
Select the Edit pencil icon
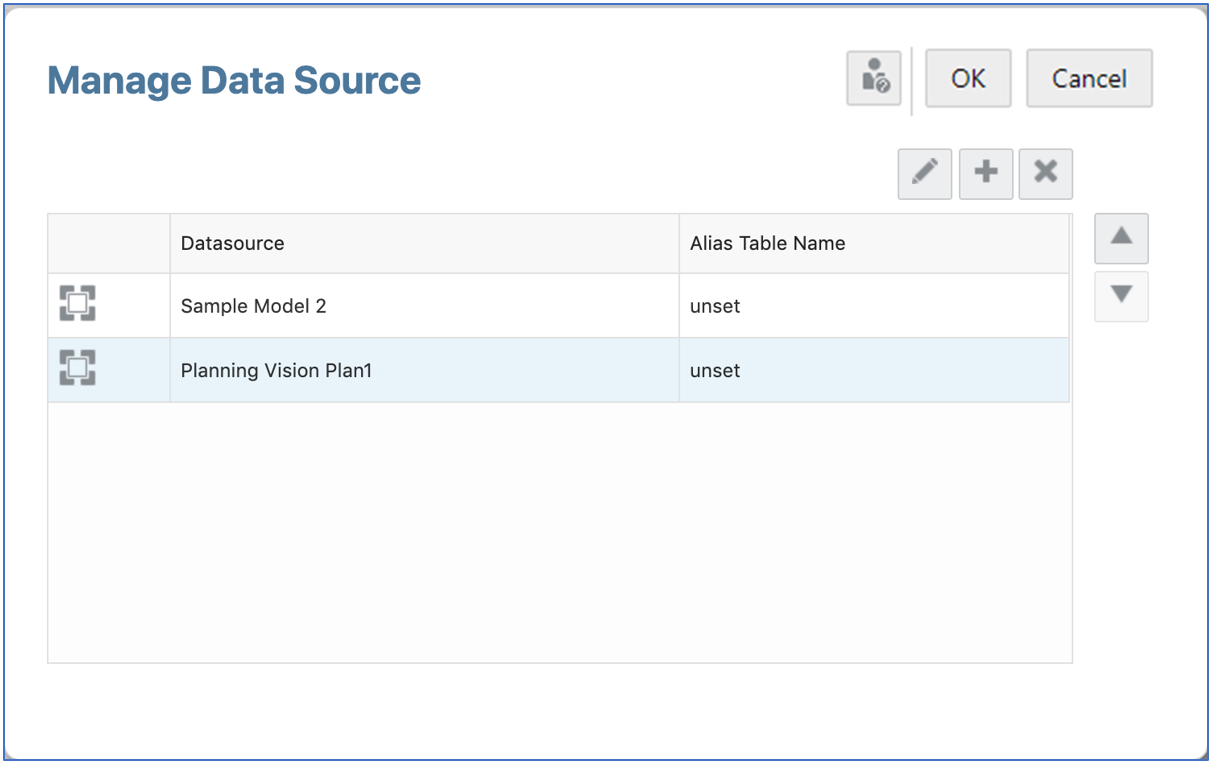pyautogui.click(x=924, y=173)
